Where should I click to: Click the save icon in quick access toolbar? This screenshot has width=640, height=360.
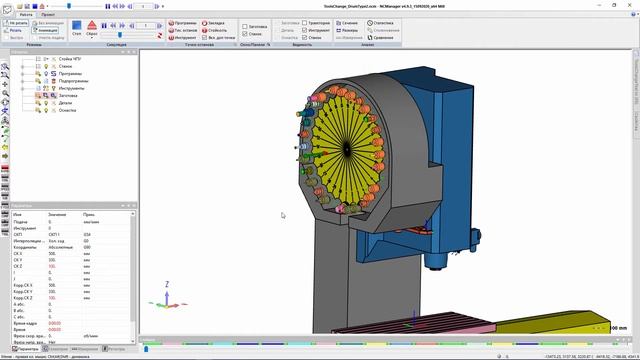pyautogui.click(x=27, y=6)
